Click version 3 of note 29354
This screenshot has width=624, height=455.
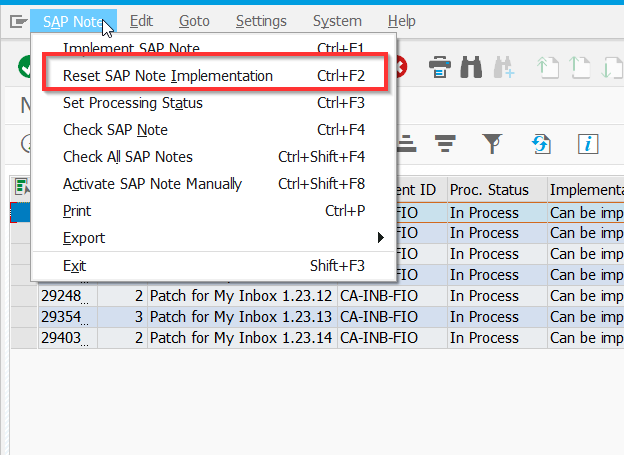[x=123, y=317]
